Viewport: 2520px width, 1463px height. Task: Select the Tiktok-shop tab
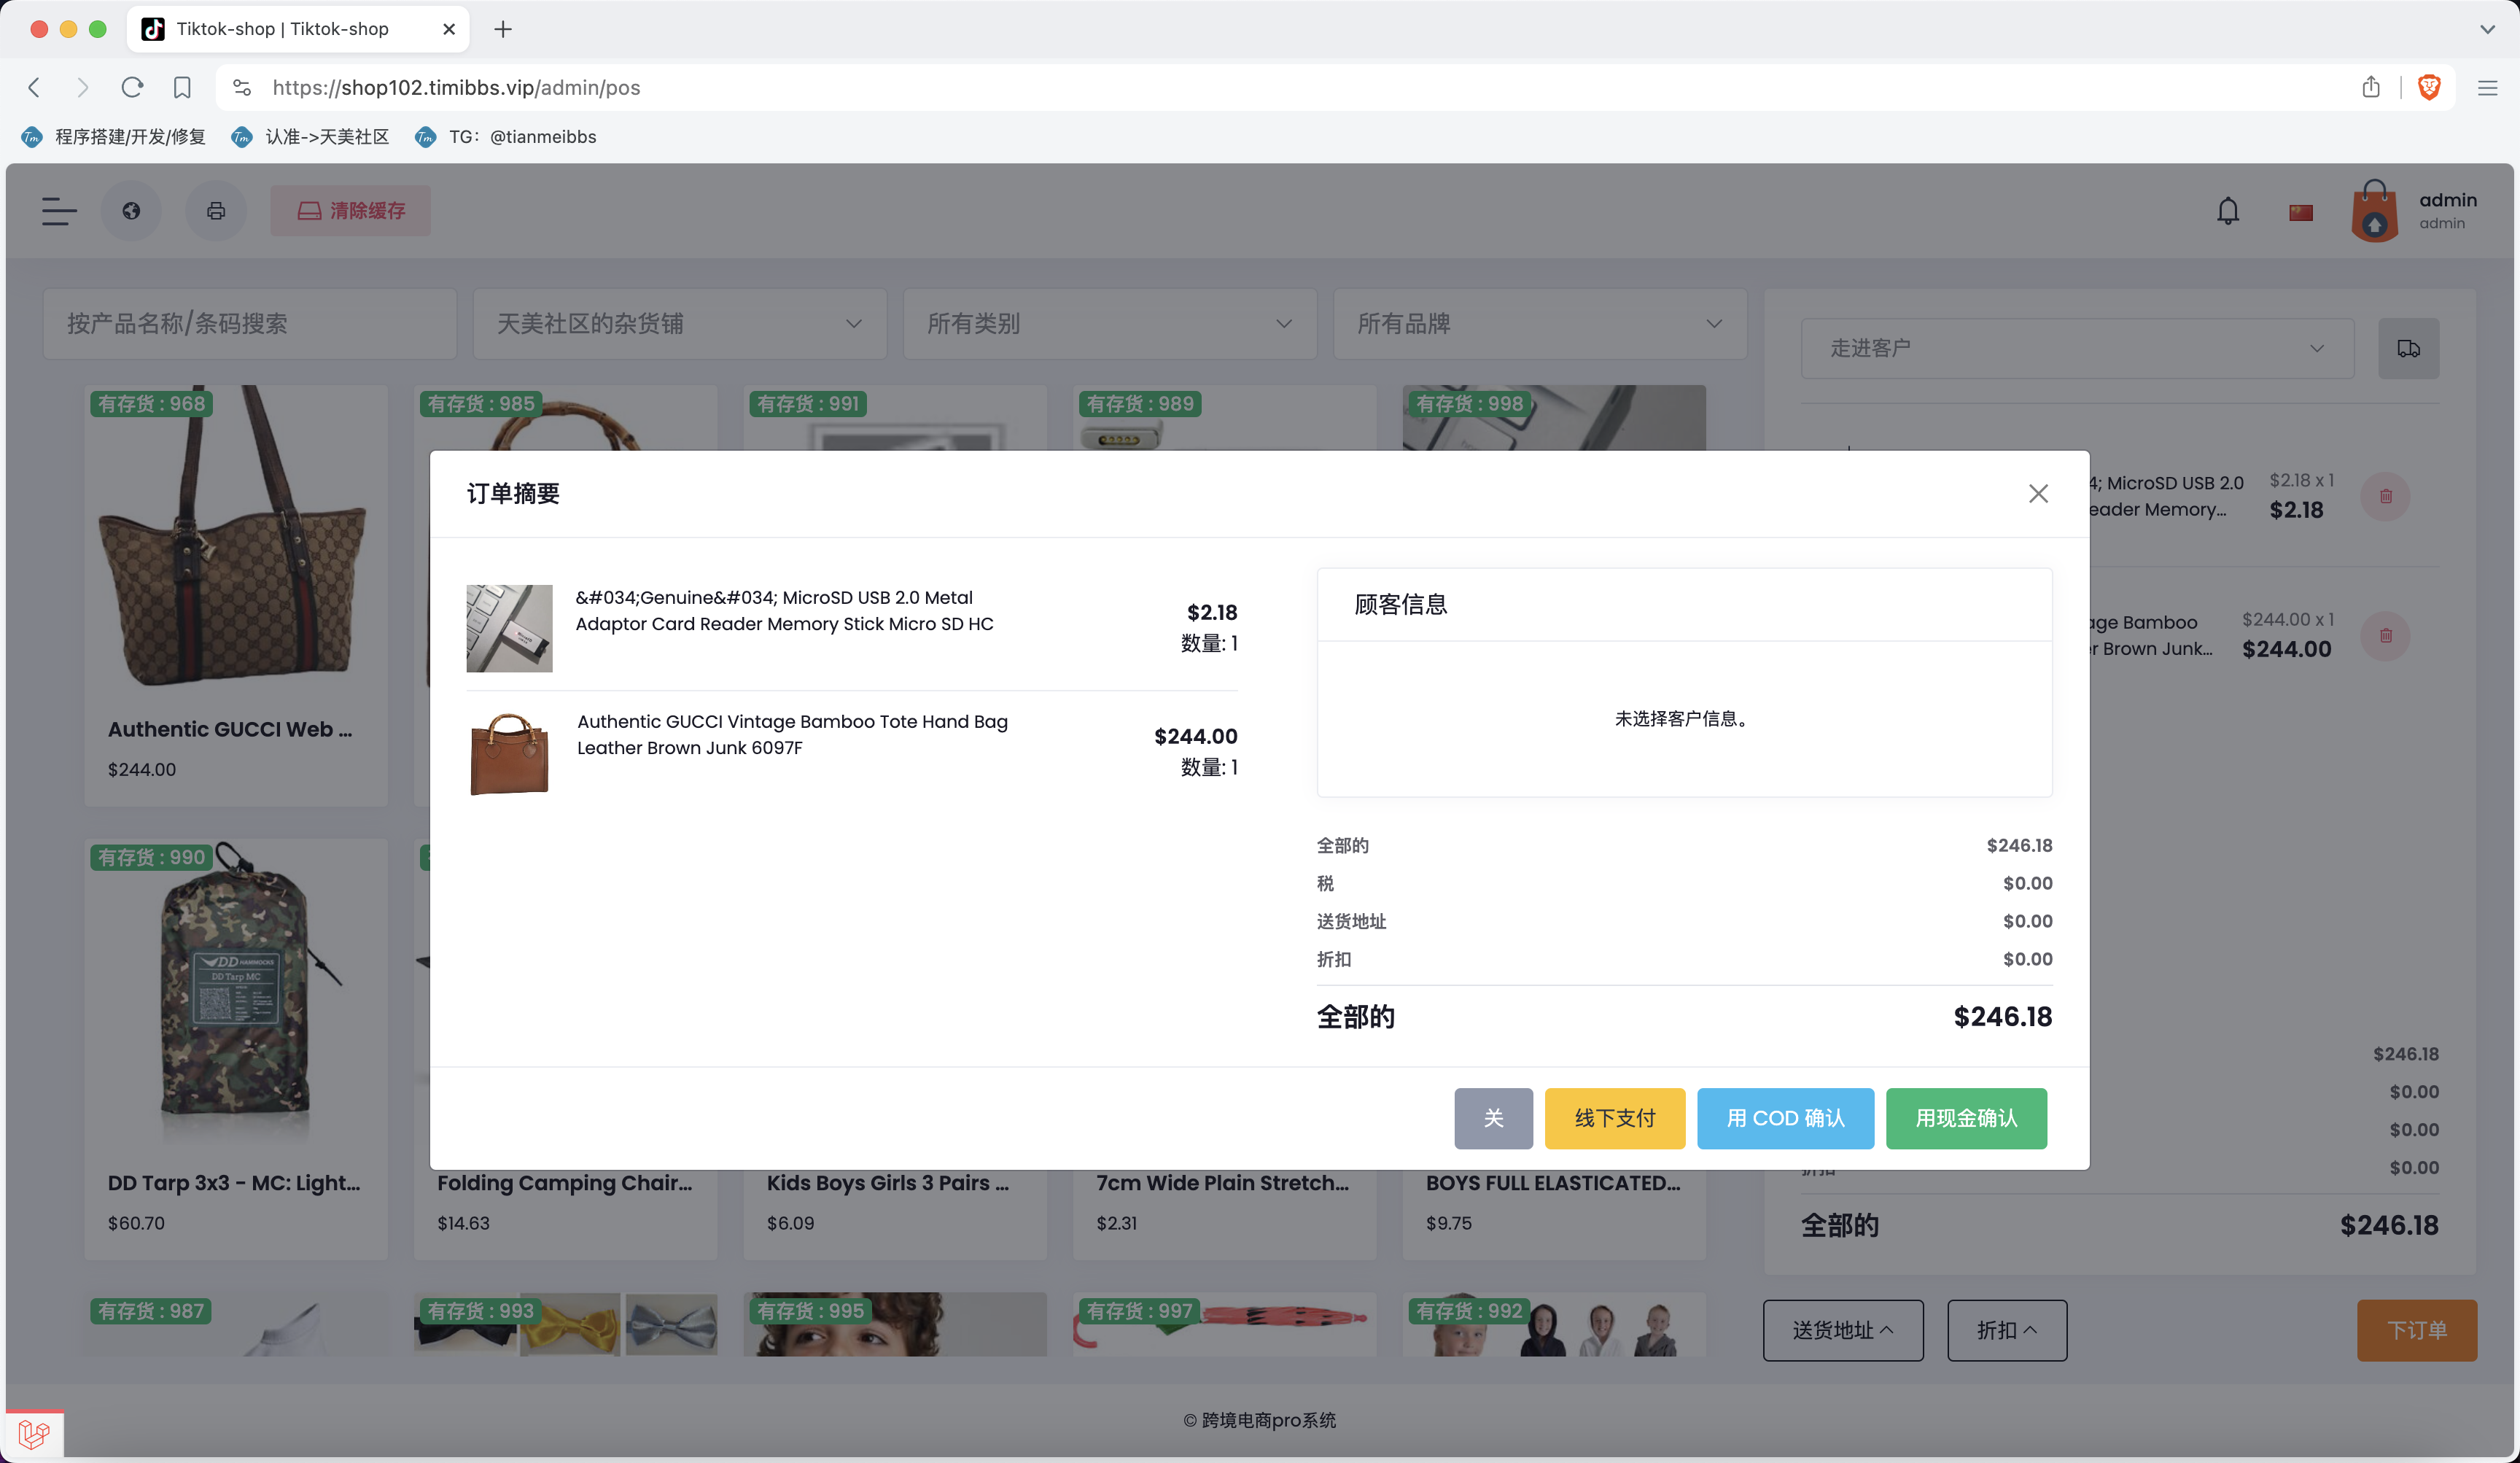(x=298, y=29)
